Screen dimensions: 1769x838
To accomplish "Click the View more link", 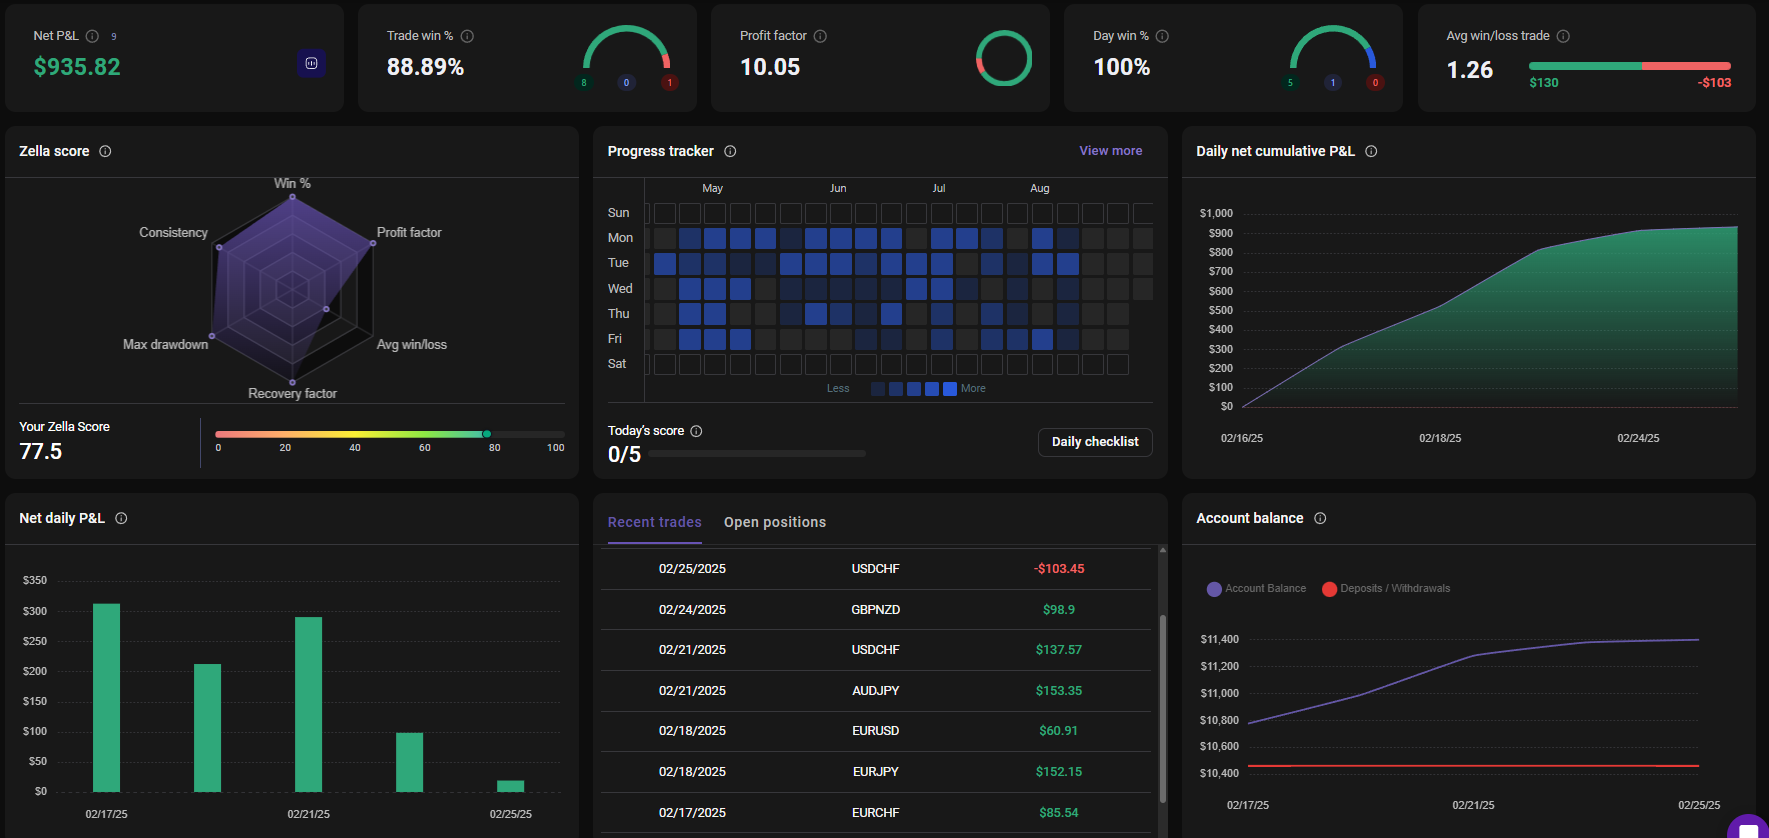I will 1110,151.
